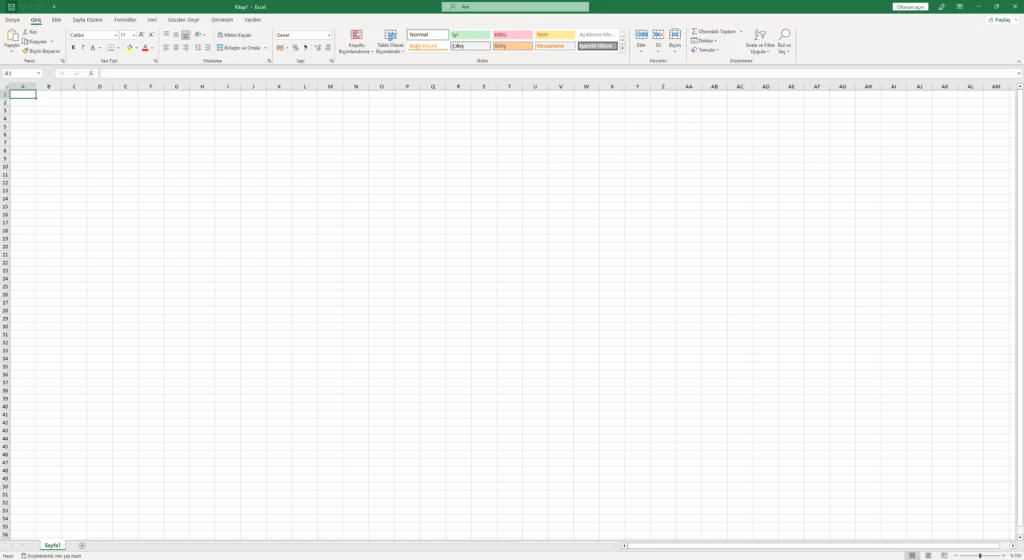
Task: Decrease the cell indent
Action: click(x=198, y=48)
